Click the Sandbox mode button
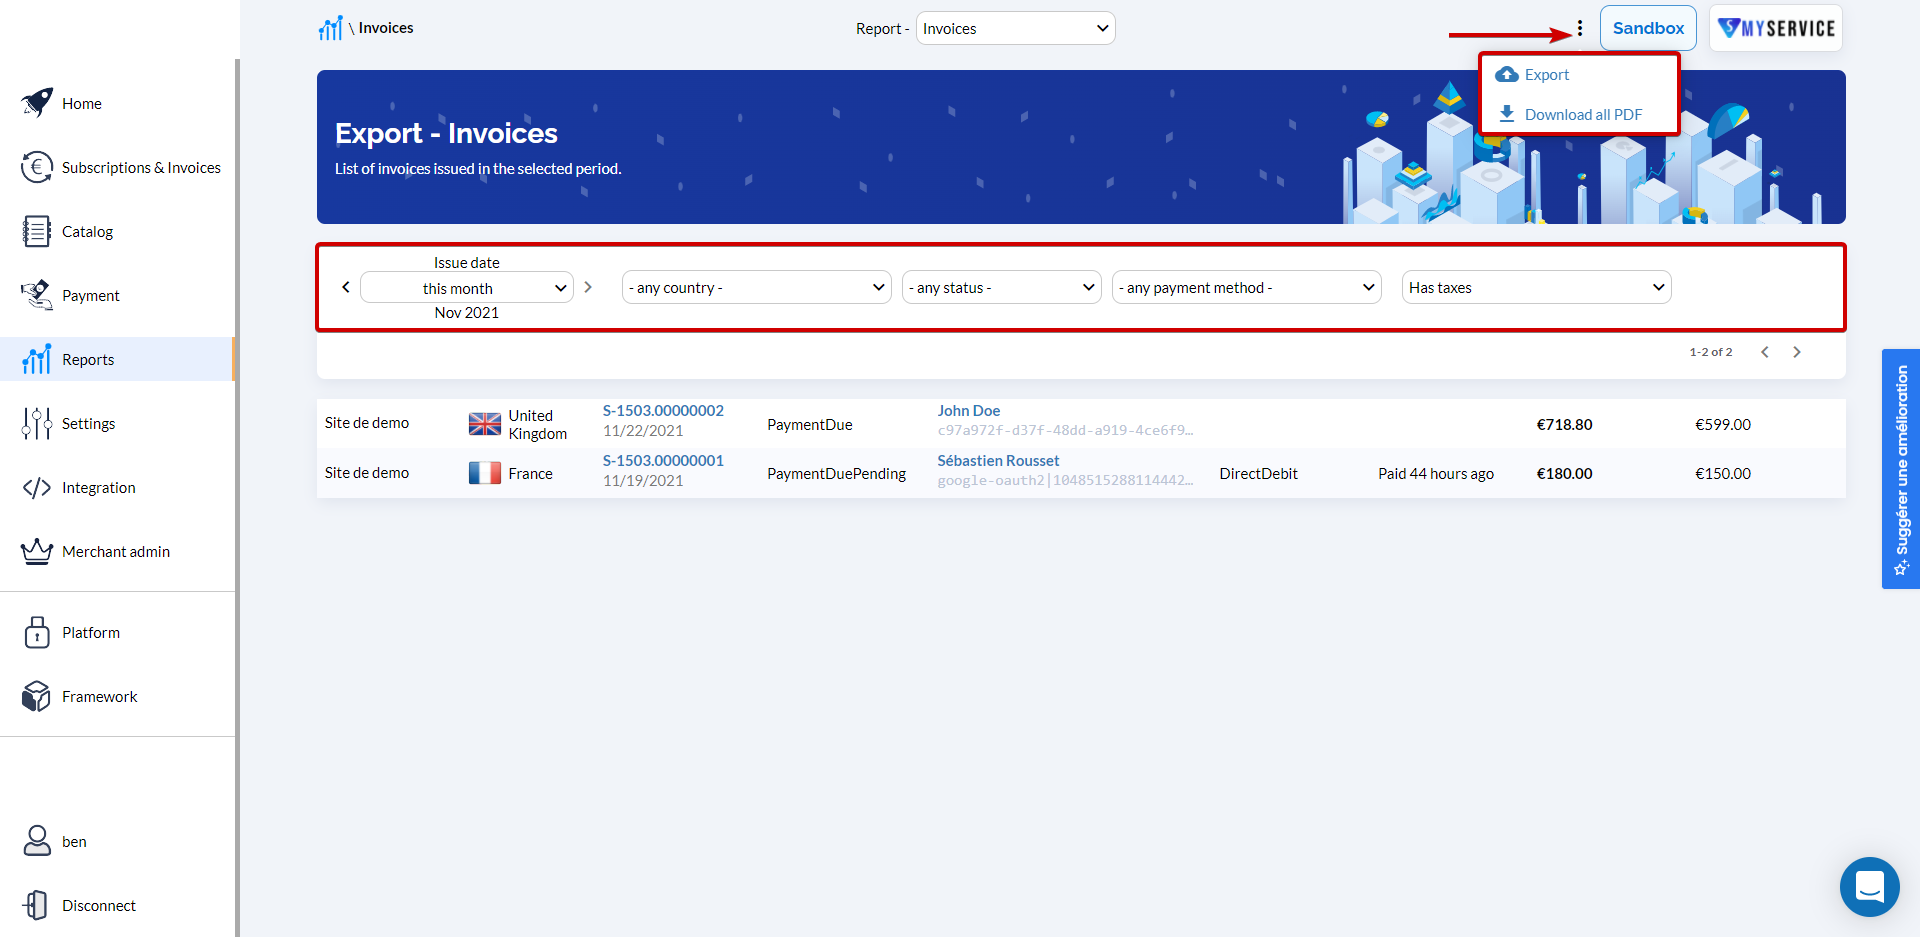 (x=1648, y=28)
